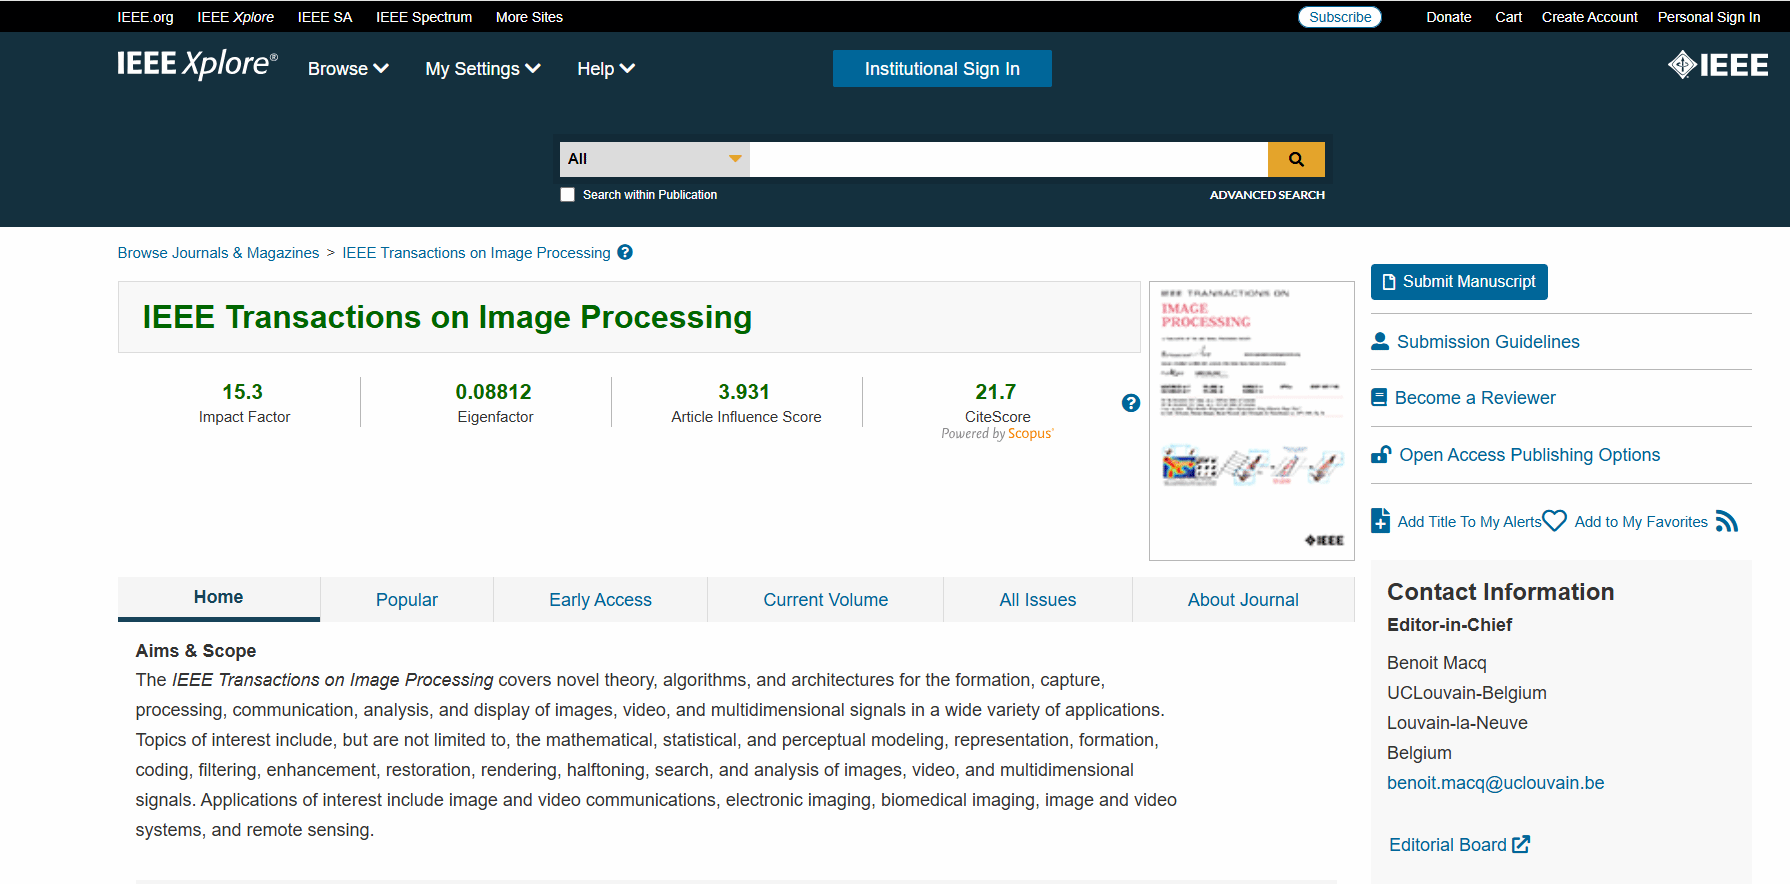The image size is (1790, 884).
Task: Click the IEEE Xplore logo
Action: coord(197,64)
